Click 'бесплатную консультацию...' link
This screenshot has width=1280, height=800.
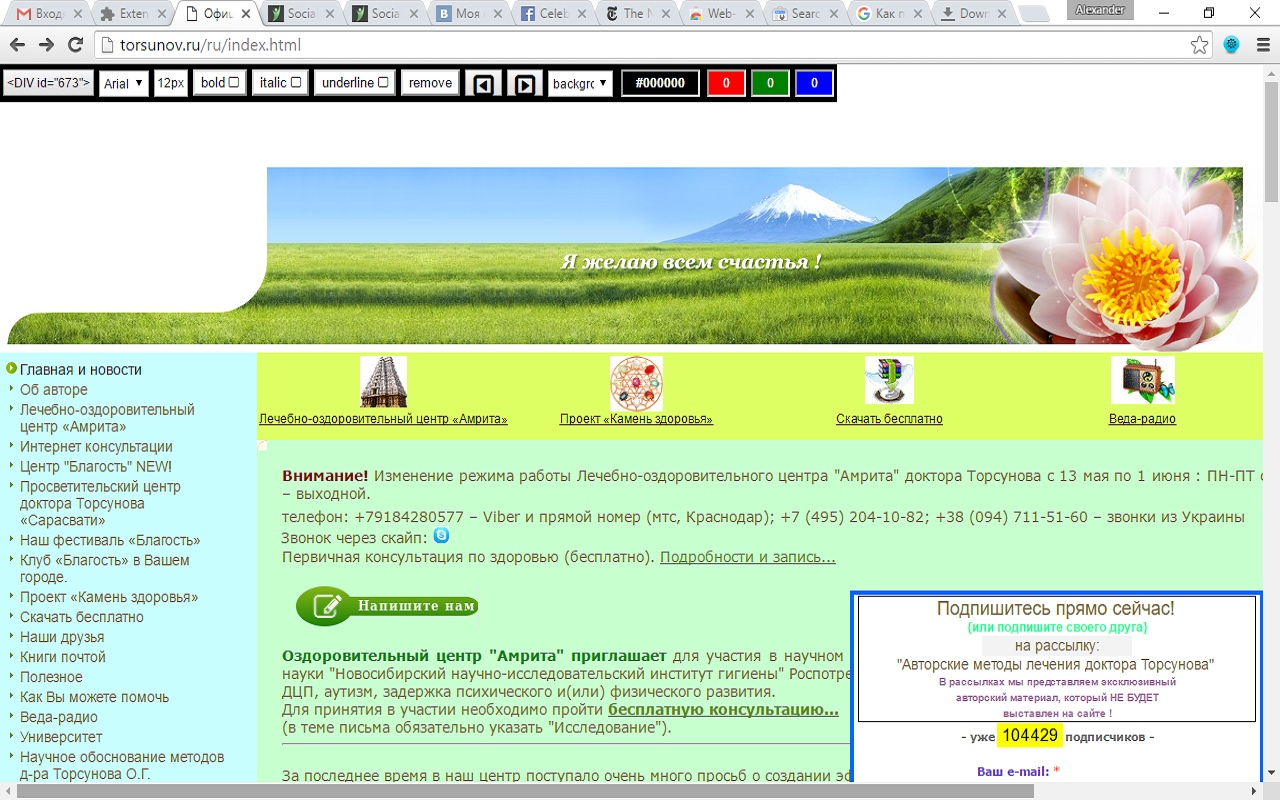pyautogui.click(x=723, y=709)
